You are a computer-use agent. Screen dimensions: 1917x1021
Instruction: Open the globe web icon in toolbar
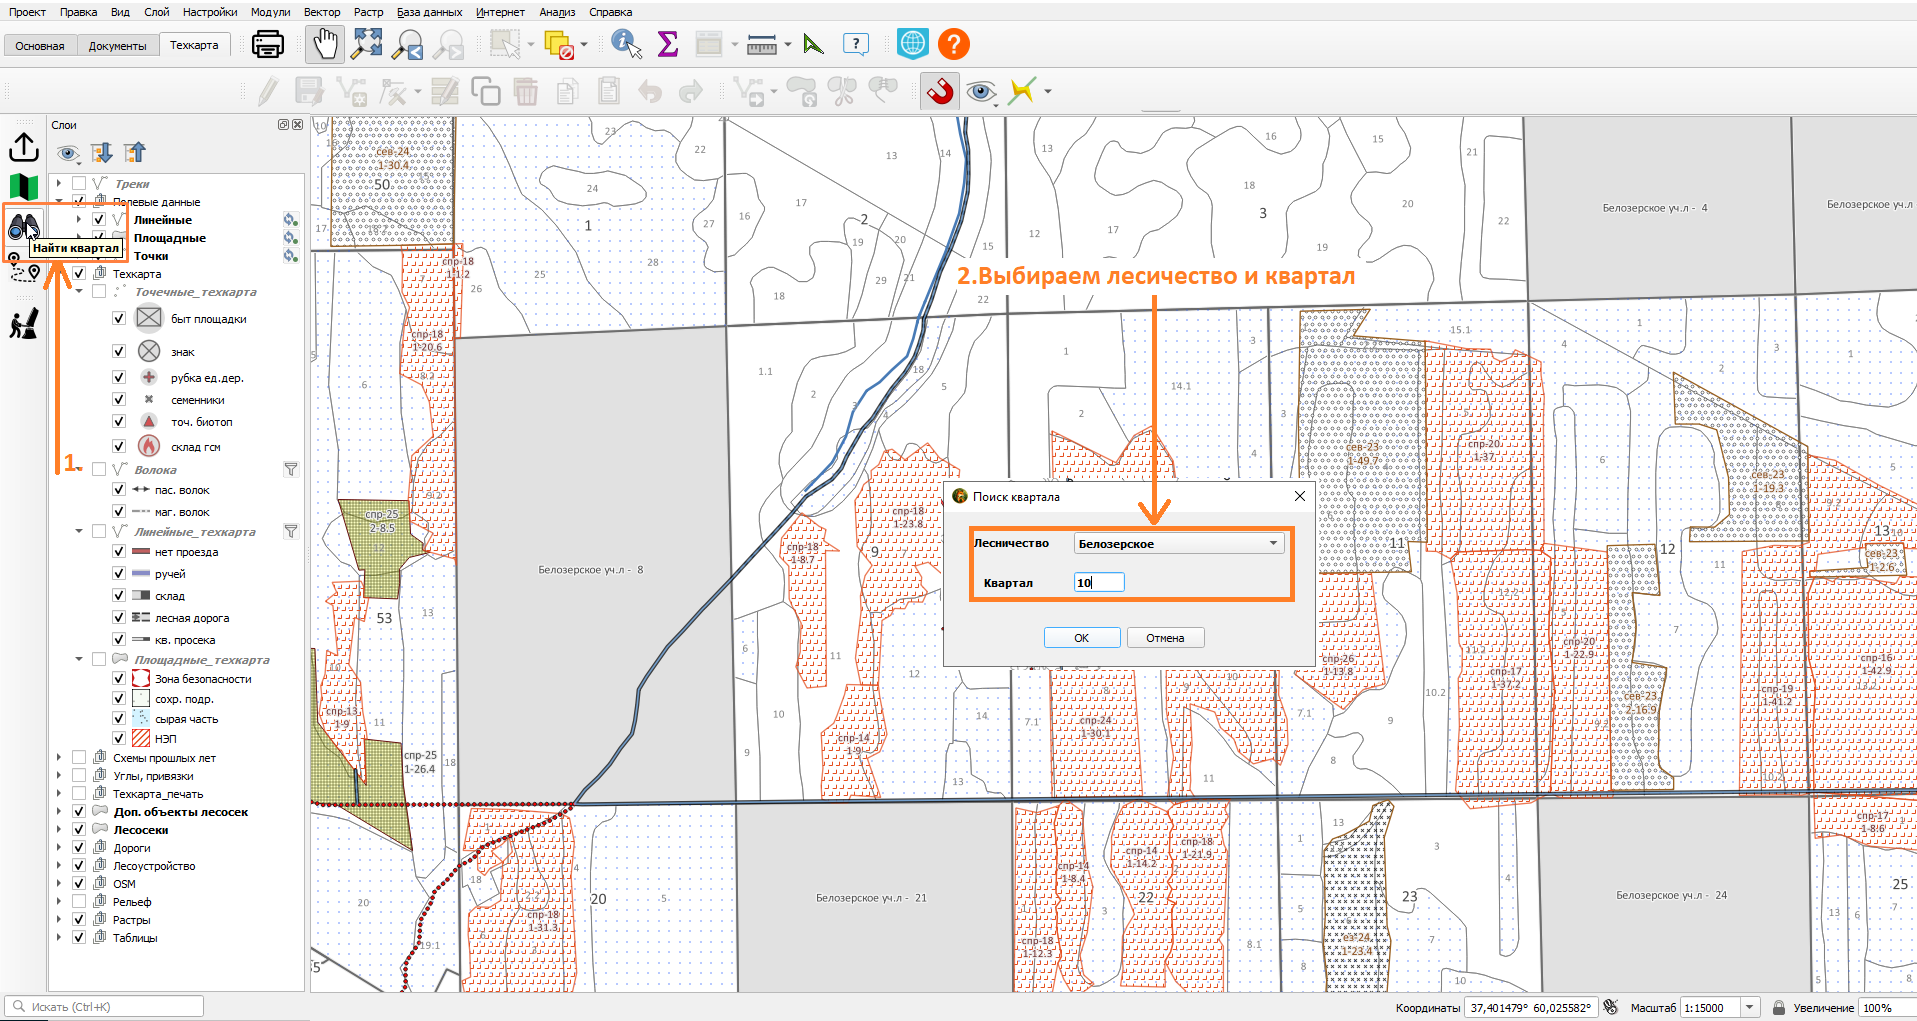[913, 44]
